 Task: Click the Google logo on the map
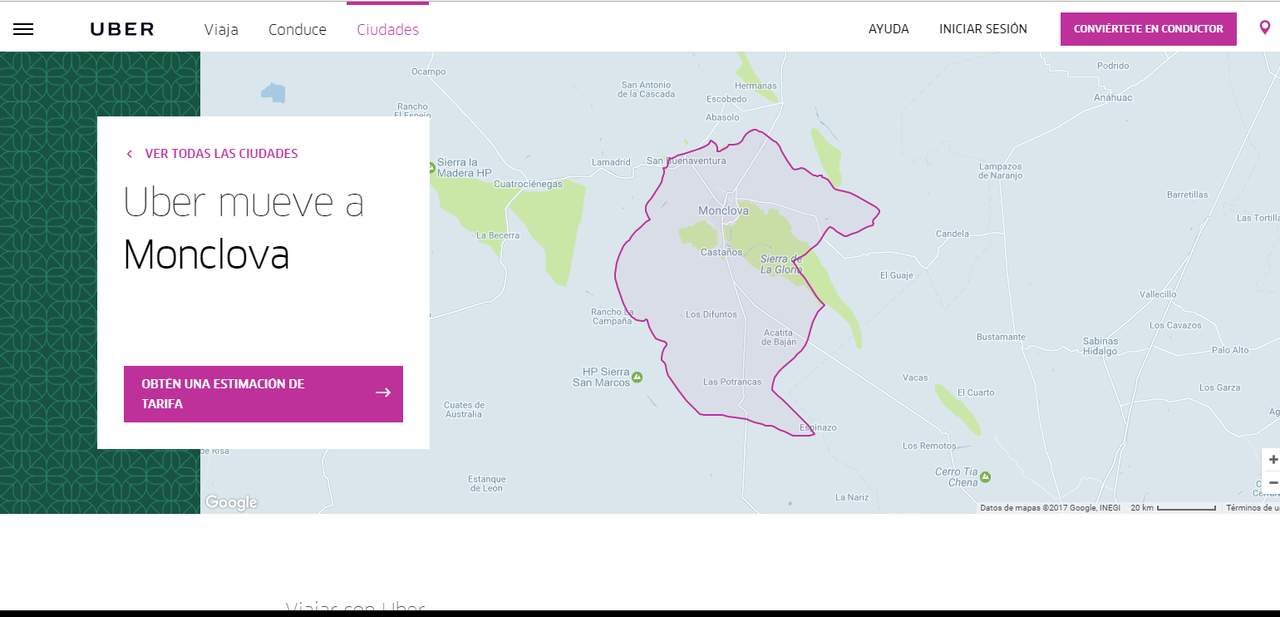coord(231,503)
